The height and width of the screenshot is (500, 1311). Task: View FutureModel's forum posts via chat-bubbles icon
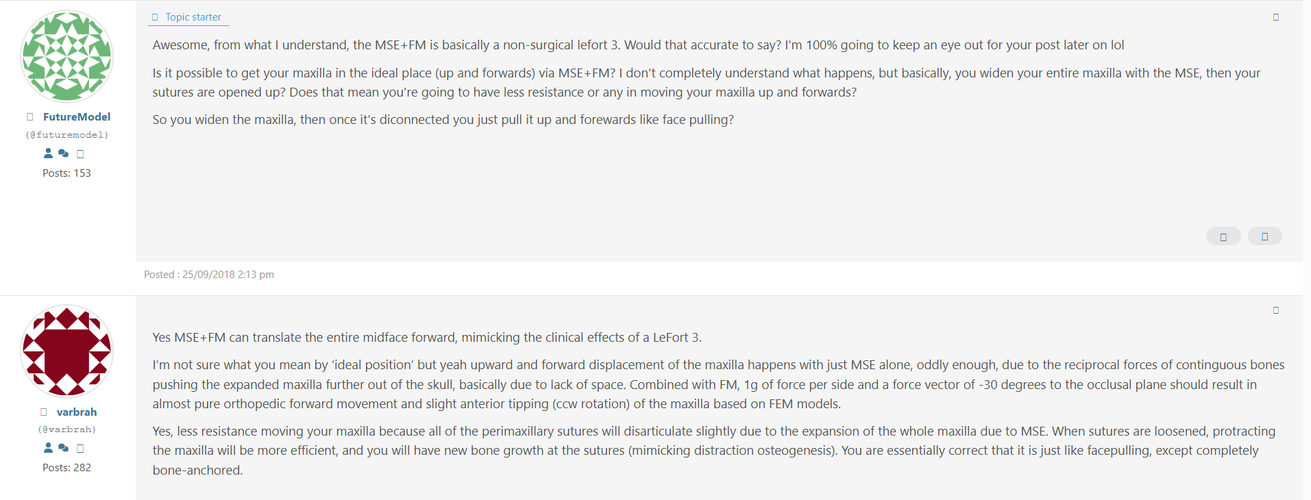(63, 154)
